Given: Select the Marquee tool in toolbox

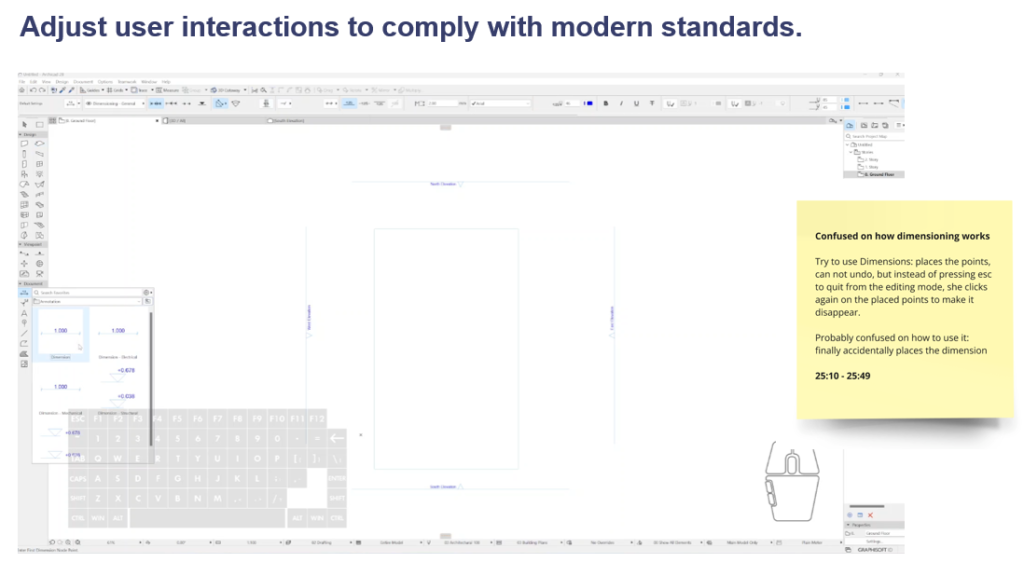Looking at the screenshot, I should (40, 124).
